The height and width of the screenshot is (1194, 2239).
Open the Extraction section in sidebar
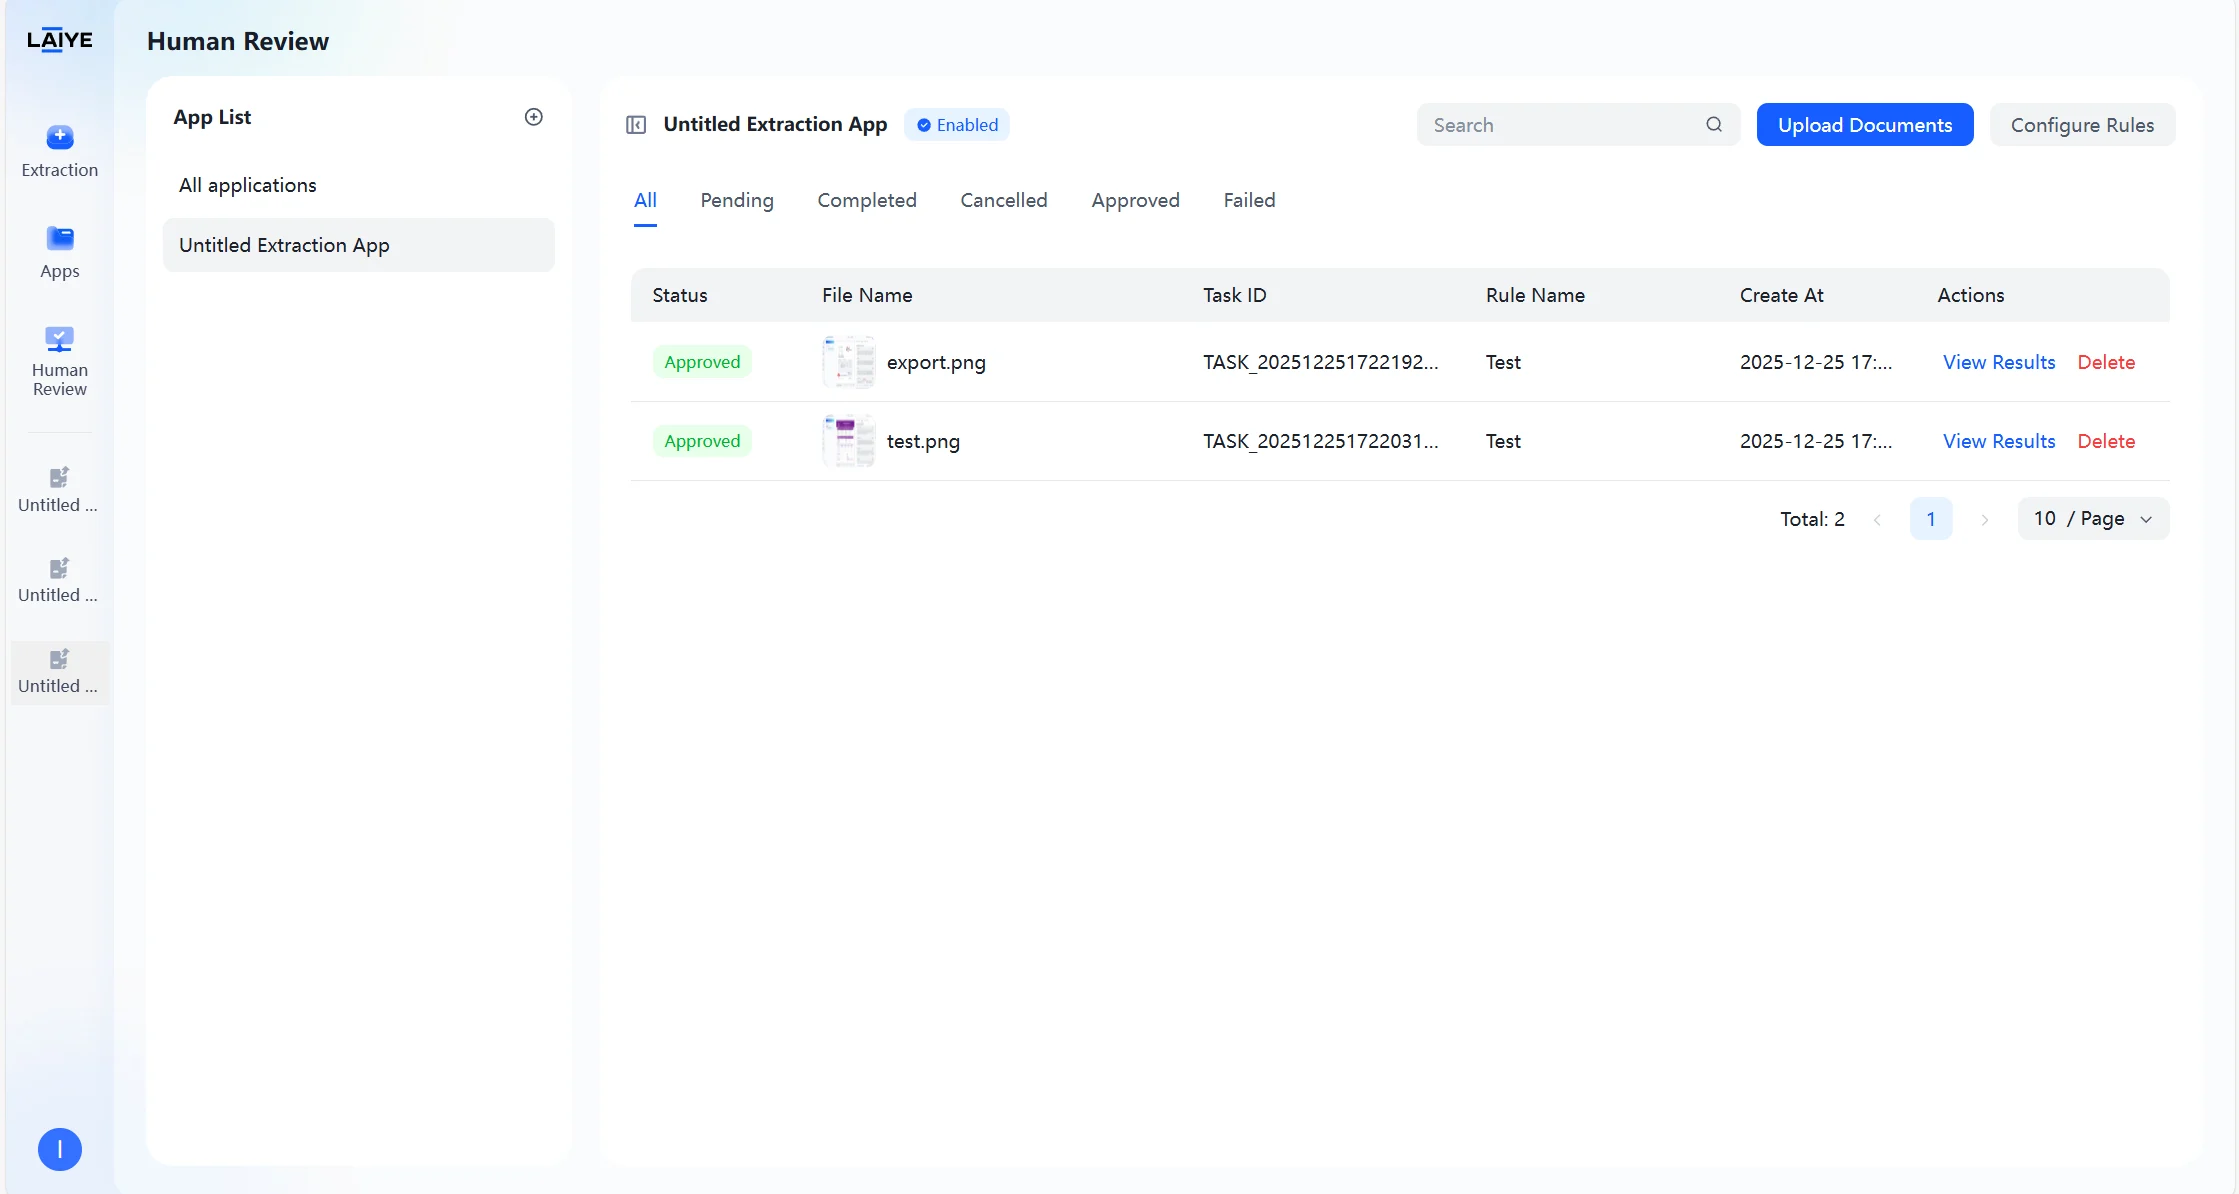[60, 151]
